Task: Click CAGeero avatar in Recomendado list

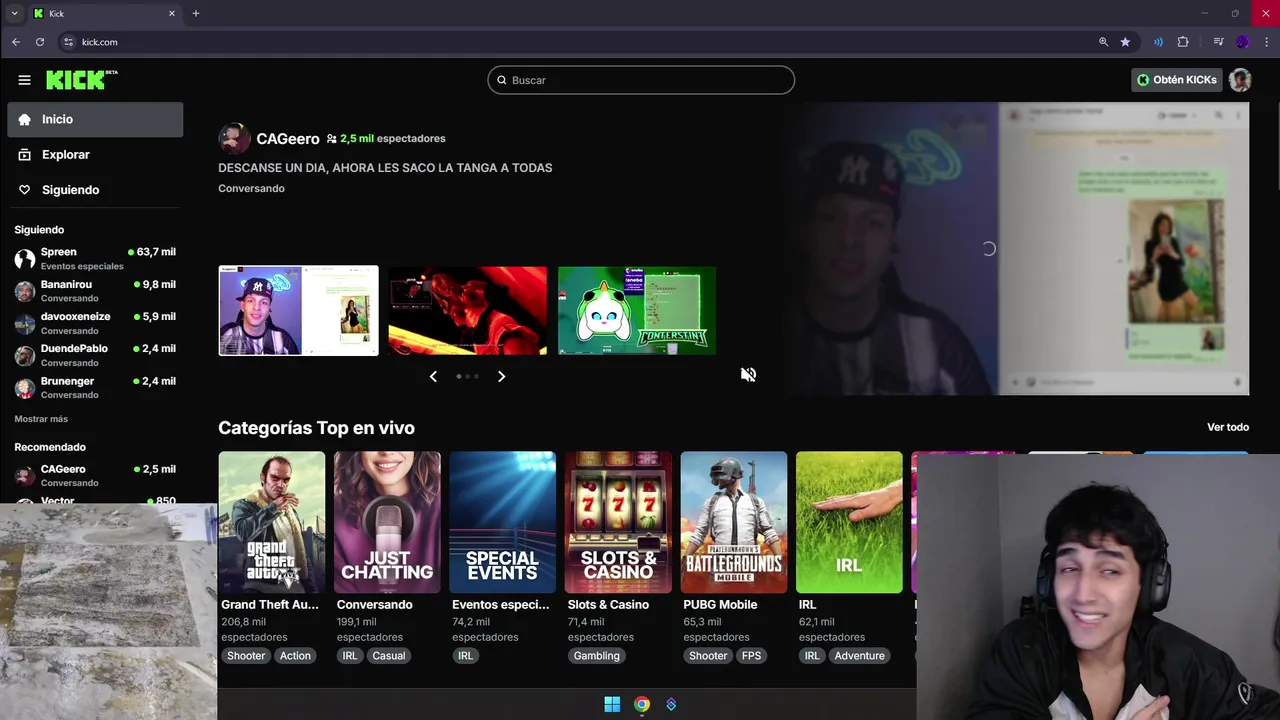Action: (x=25, y=476)
